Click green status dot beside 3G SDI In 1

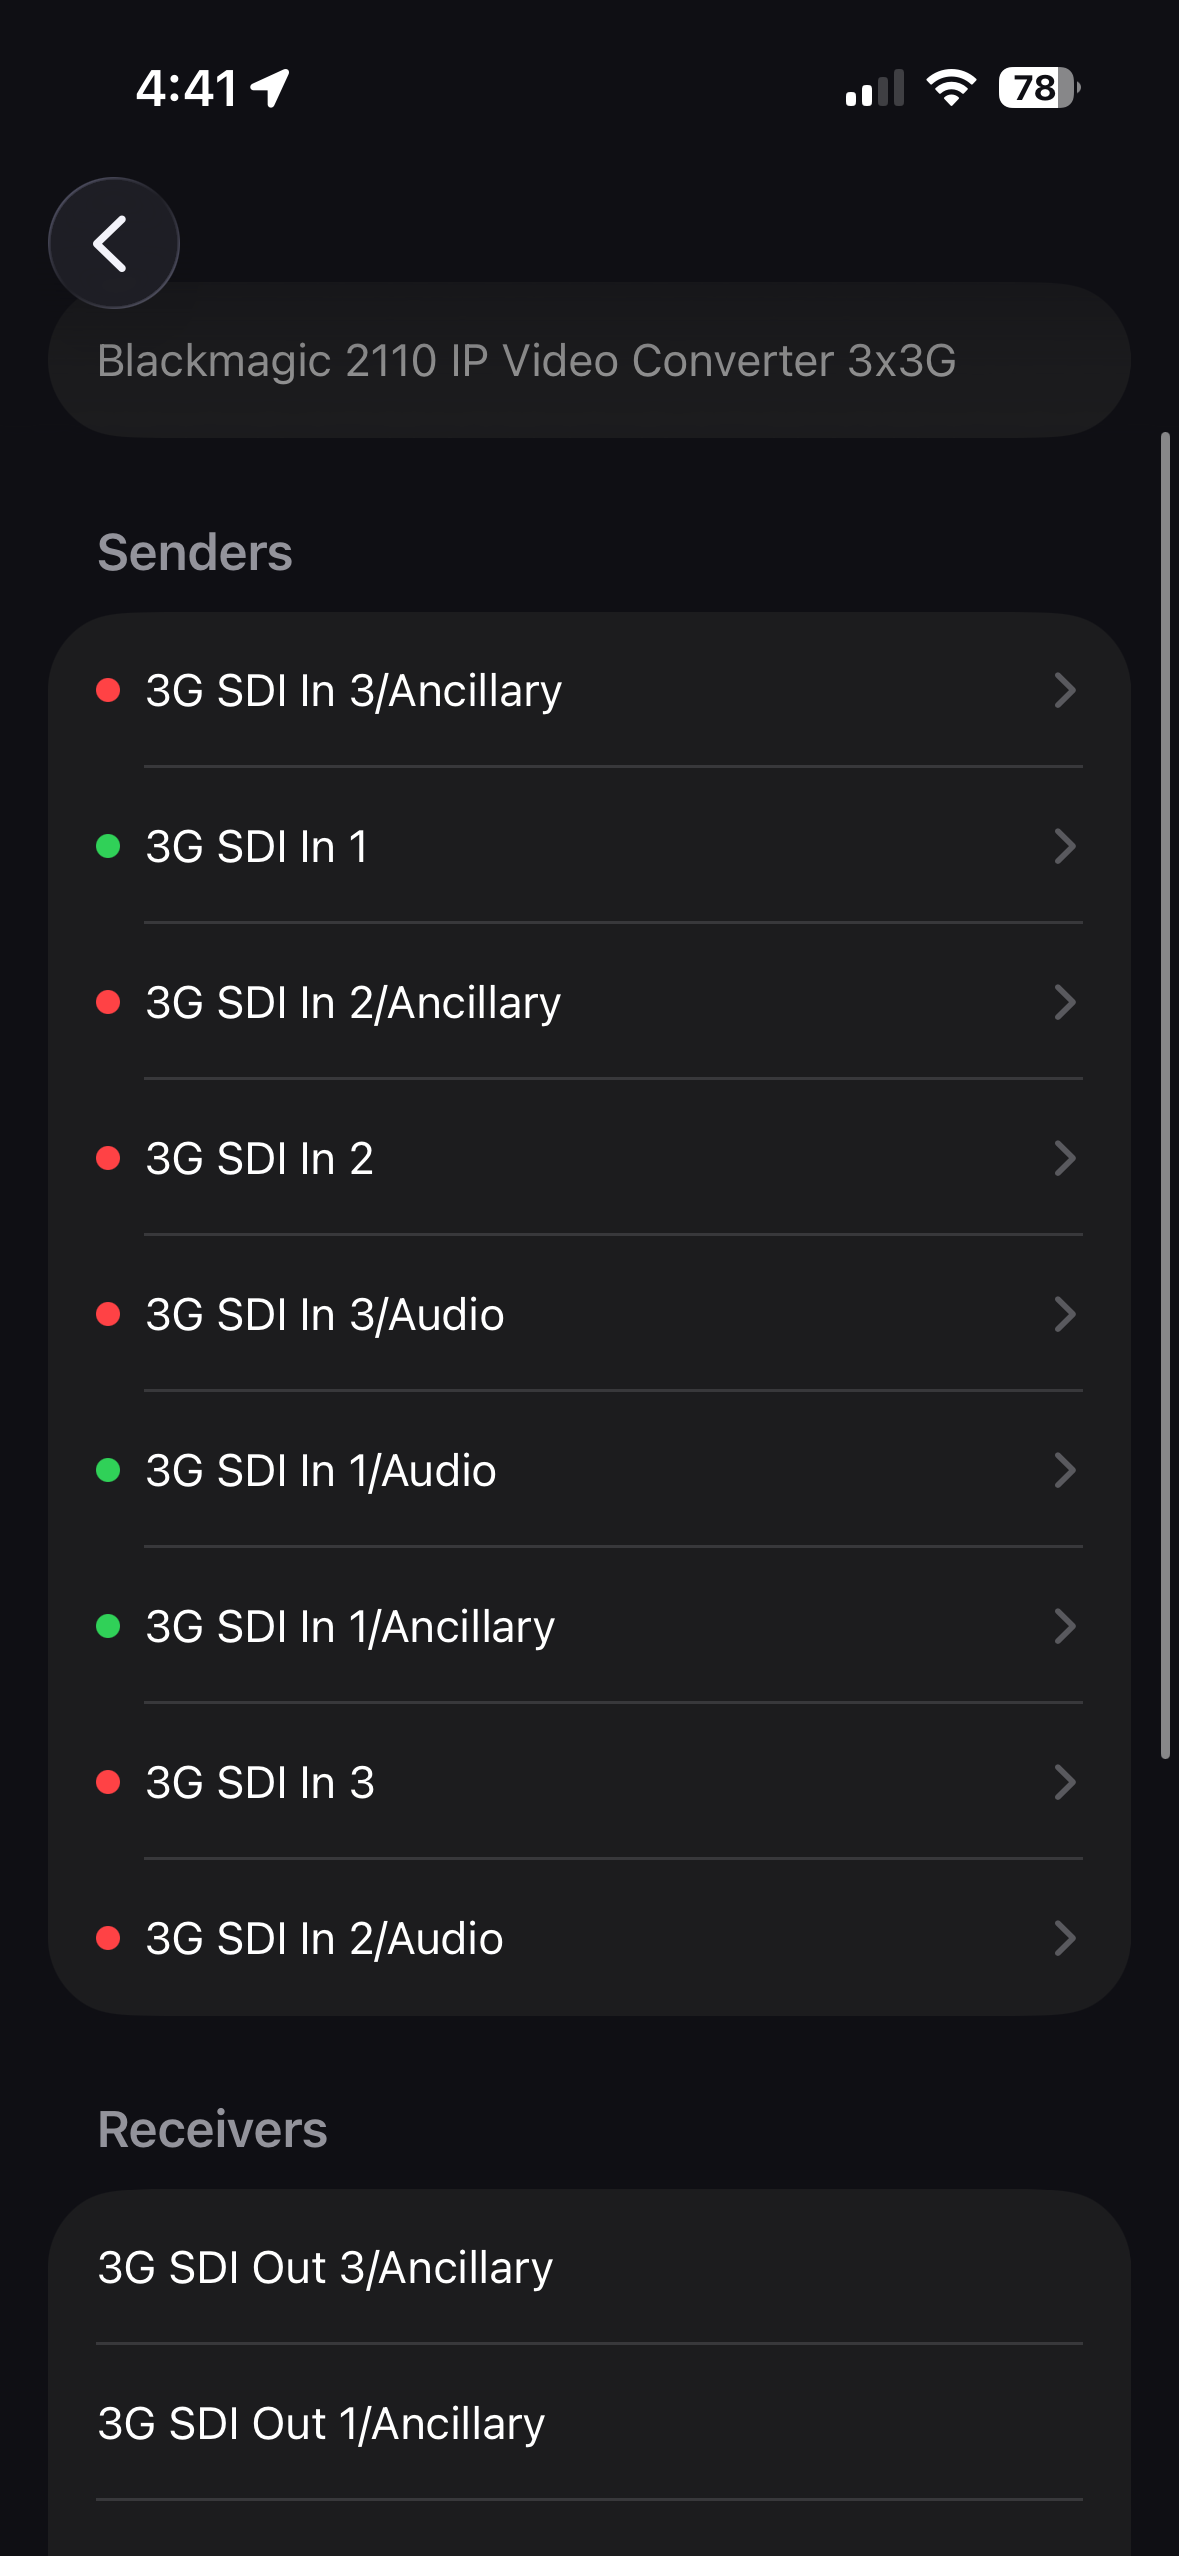pyautogui.click(x=108, y=846)
